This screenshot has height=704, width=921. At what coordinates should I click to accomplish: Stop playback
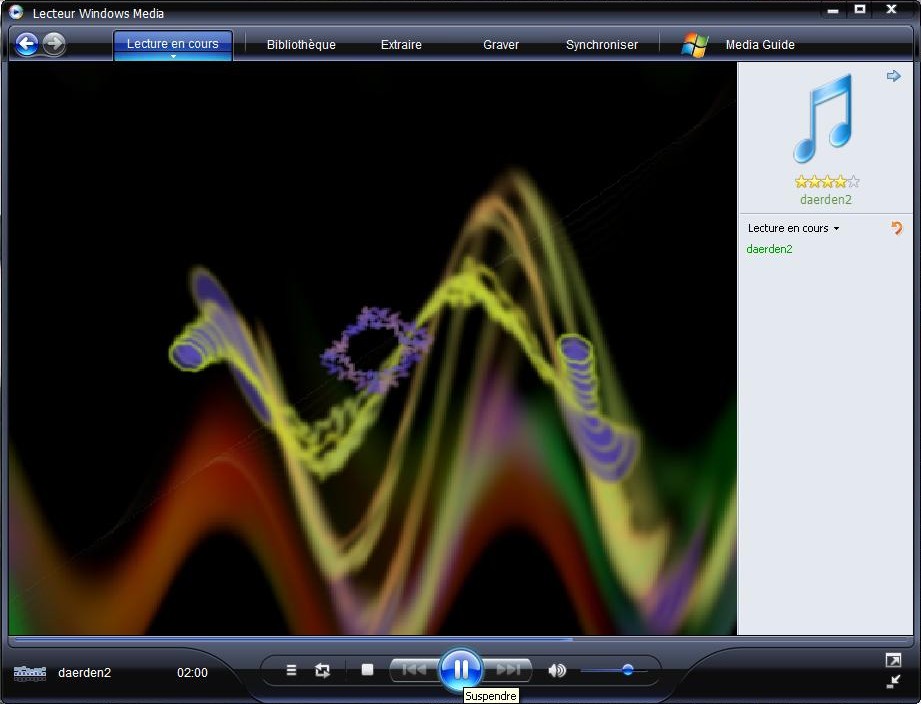pos(368,669)
